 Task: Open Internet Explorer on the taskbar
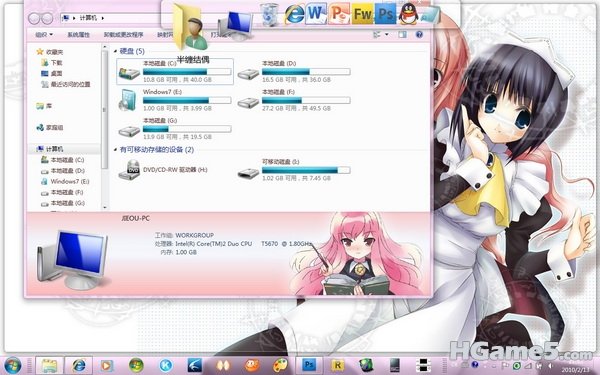pos(78,365)
